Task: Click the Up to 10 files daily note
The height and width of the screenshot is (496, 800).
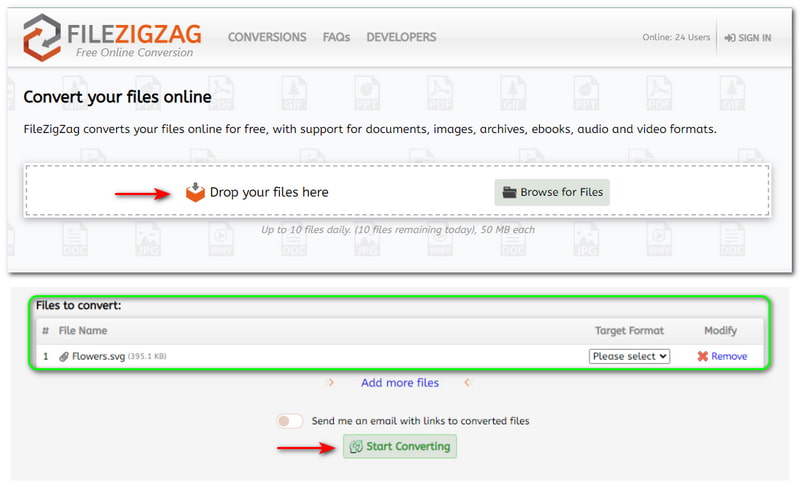Action: click(x=397, y=230)
